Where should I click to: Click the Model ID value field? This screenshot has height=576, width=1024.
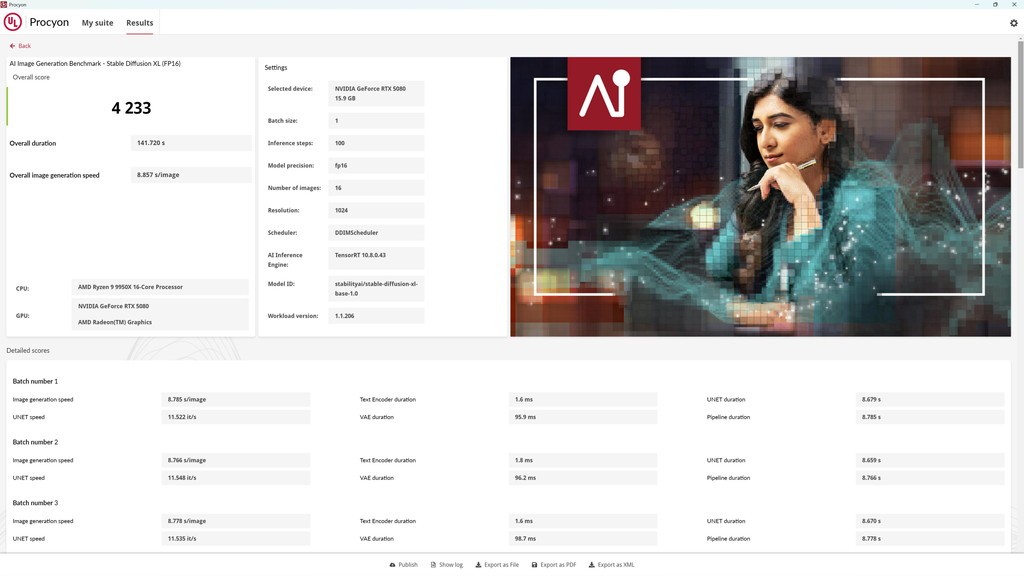(378, 288)
